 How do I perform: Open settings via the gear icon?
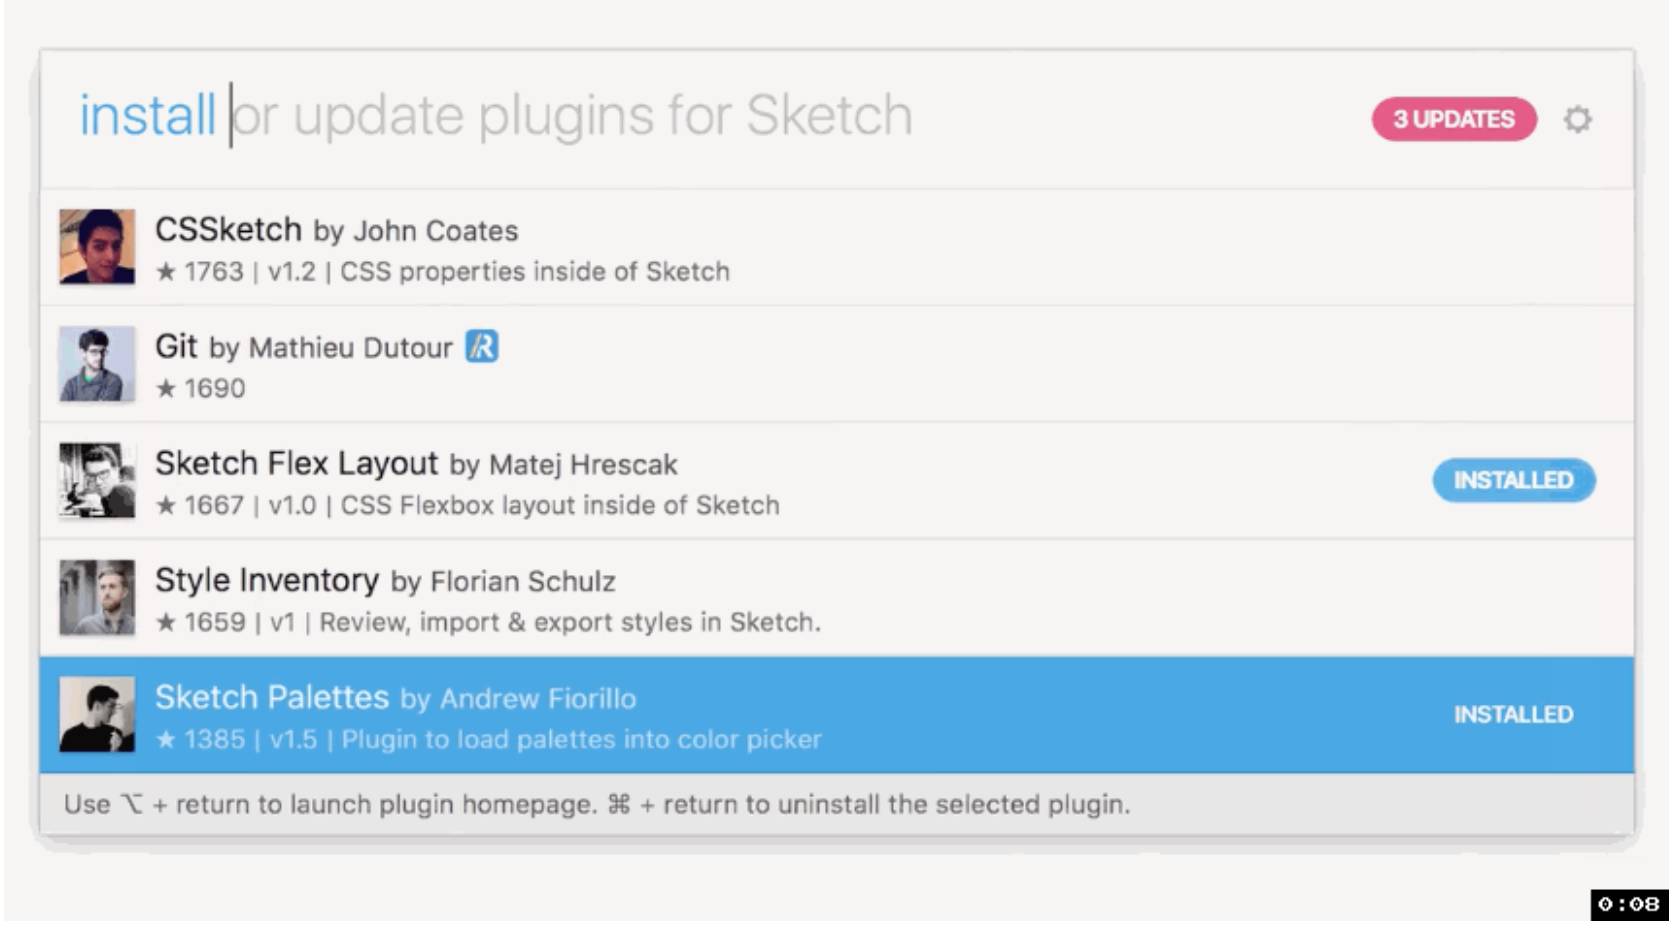coord(1577,119)
